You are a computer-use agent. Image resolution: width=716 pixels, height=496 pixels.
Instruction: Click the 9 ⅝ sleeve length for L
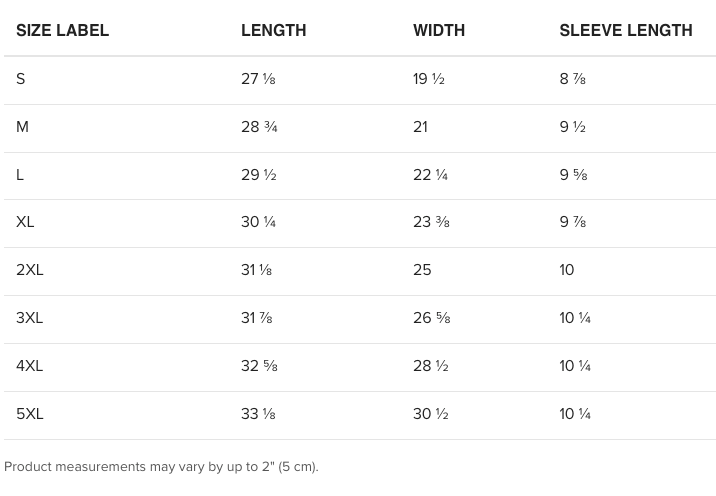pyautogui.click(x=573, y=175)
